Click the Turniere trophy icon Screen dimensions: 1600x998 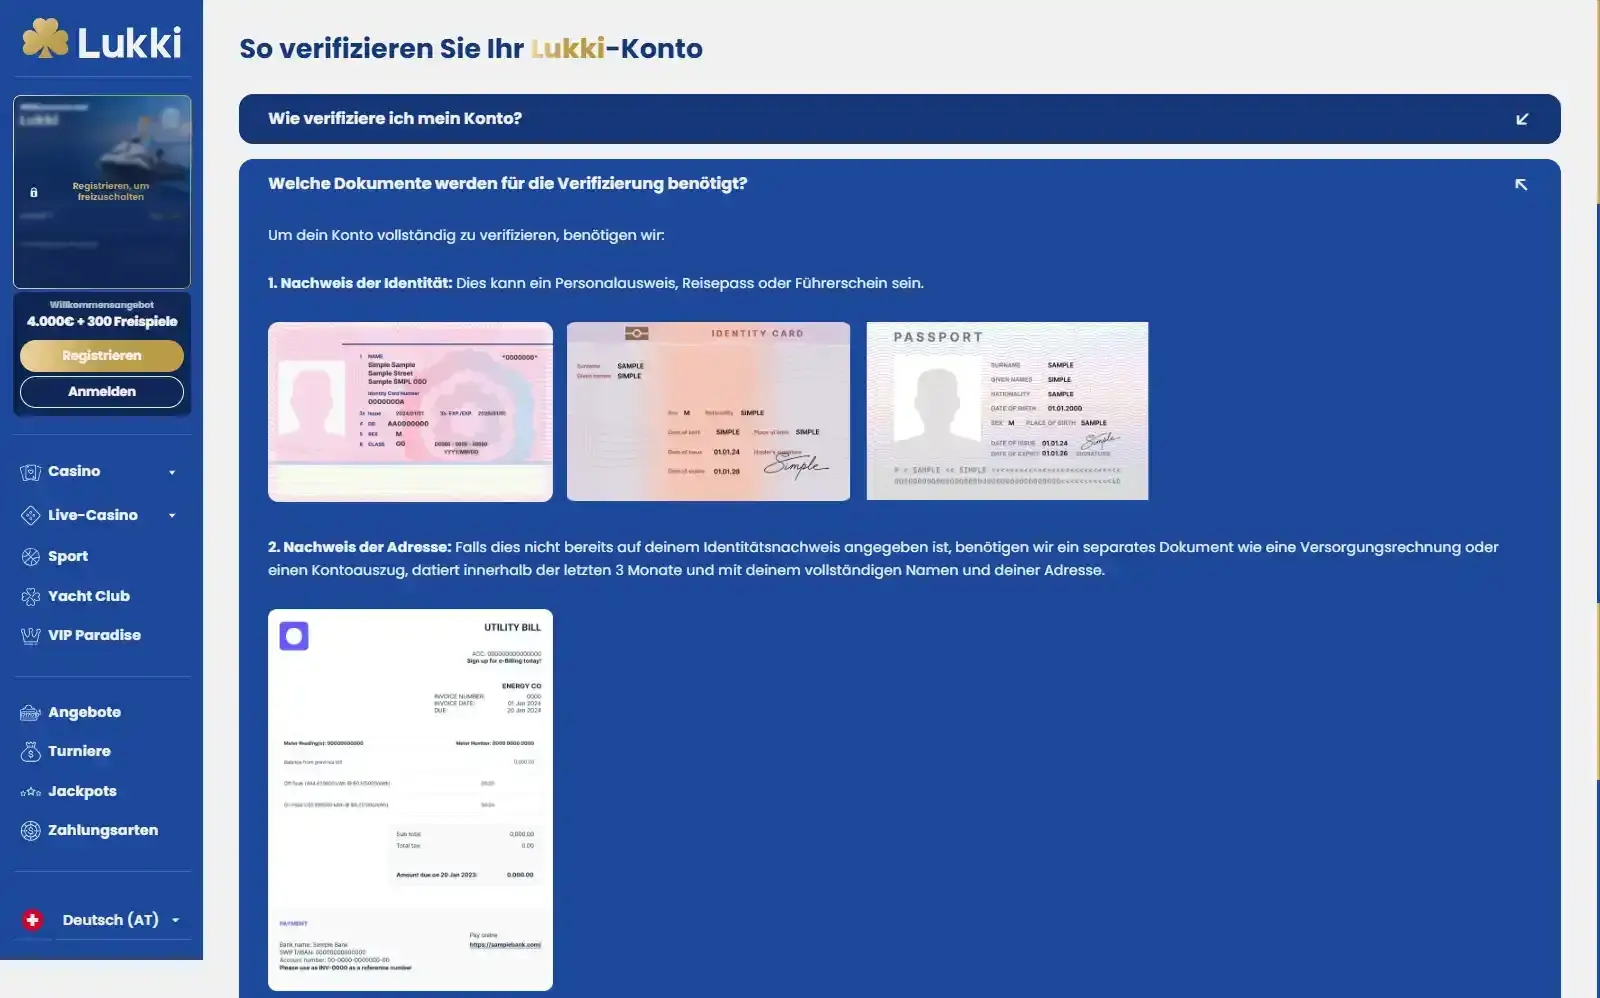[x=31, y=752]
